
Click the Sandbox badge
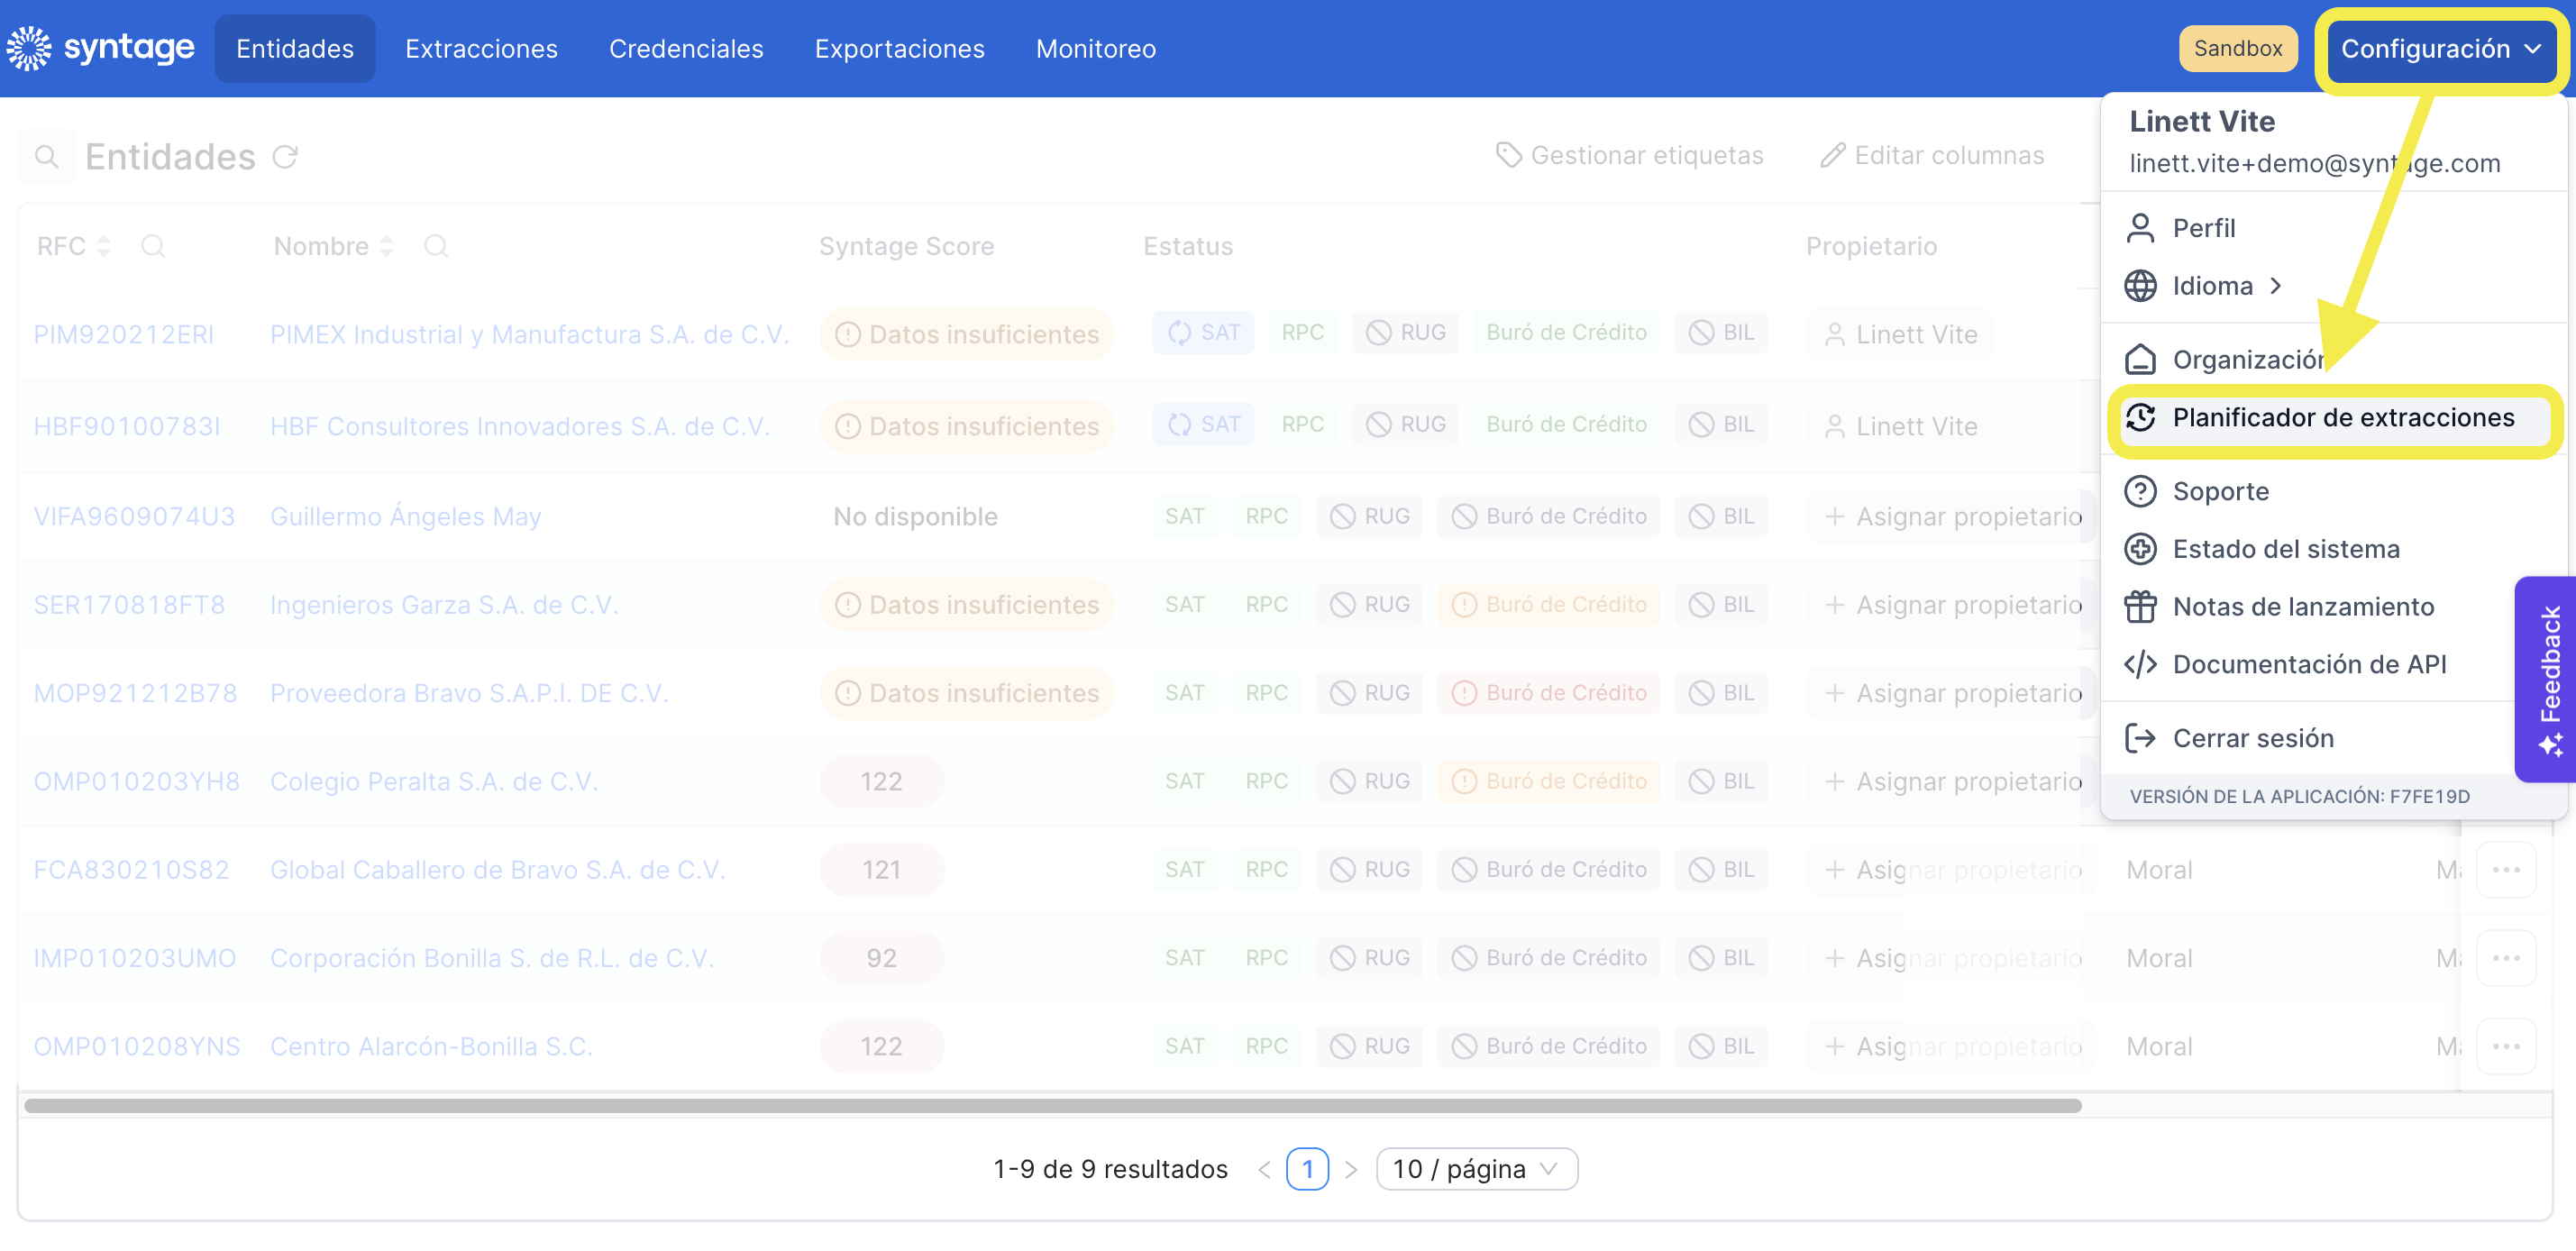click(2238, 48)
